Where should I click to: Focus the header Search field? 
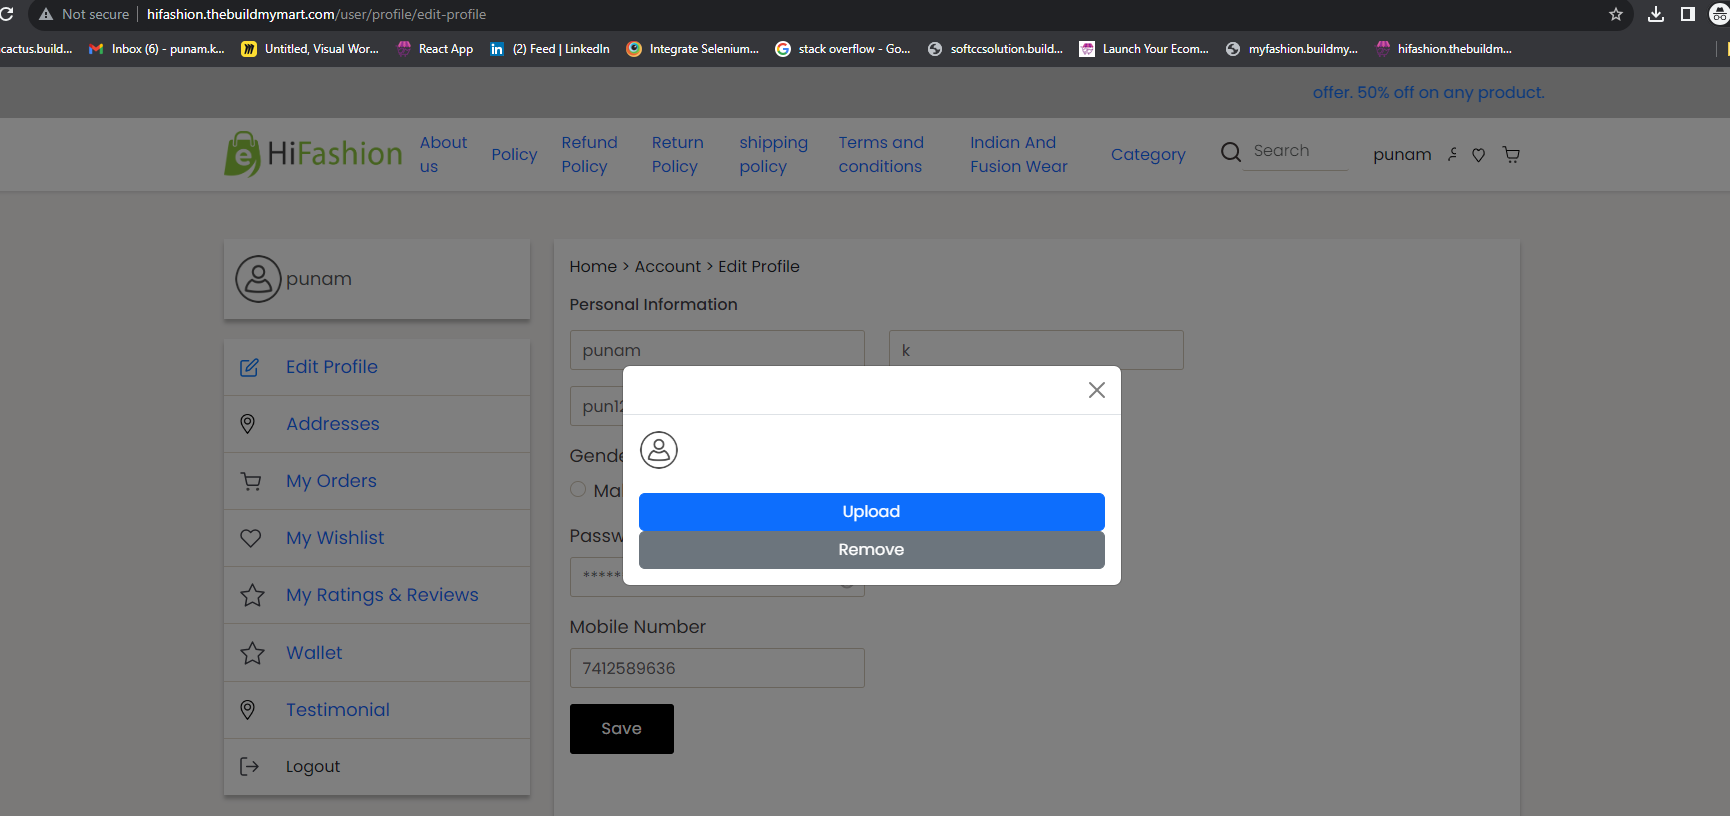pyautogui.click(x=1295, y=151)
